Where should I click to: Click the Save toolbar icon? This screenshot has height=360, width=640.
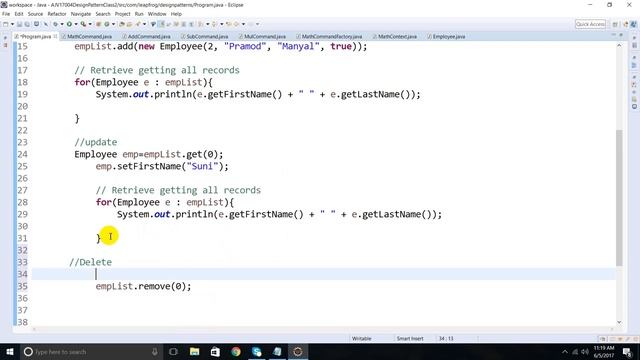[19, 24]
